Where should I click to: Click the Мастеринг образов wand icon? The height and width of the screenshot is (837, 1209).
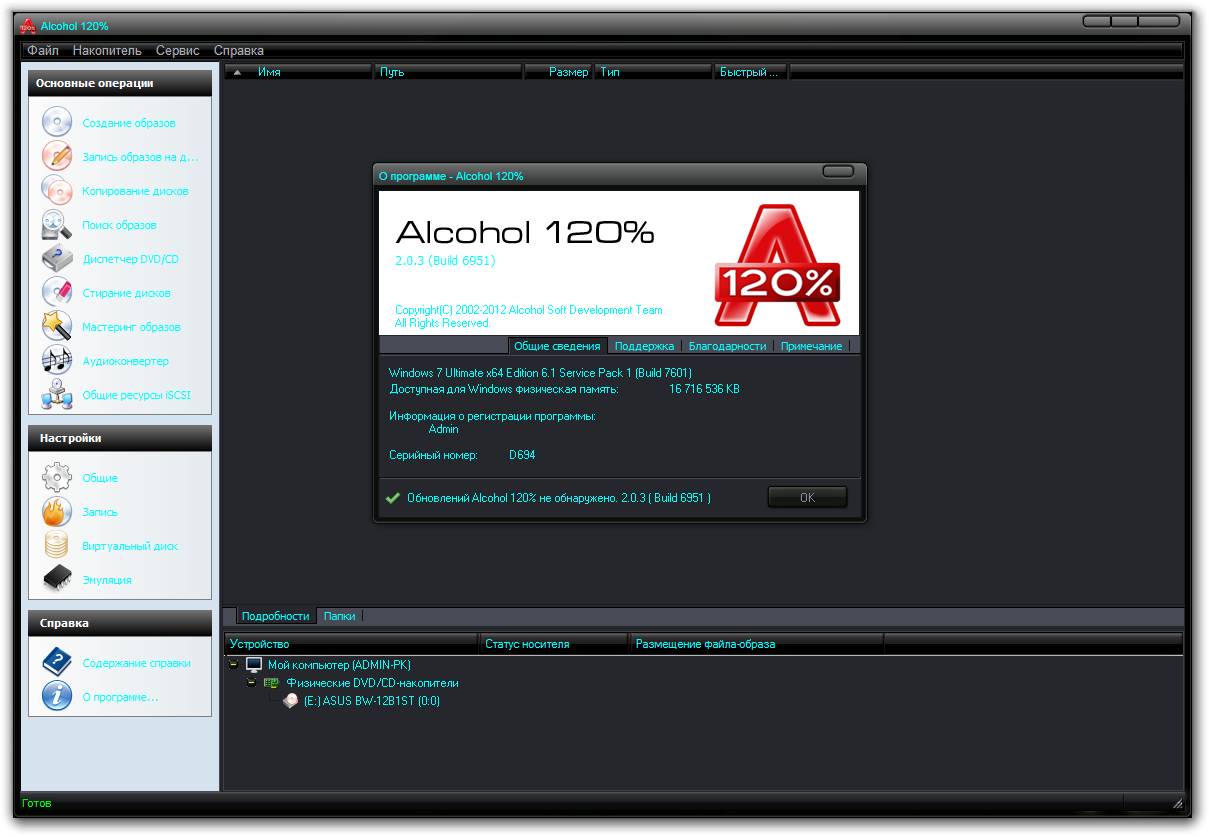[56, 326]
